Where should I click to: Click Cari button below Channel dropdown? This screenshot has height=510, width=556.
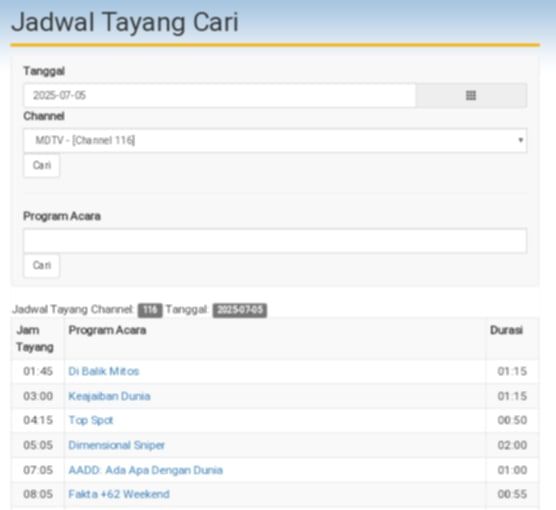[x=41, y=165]
